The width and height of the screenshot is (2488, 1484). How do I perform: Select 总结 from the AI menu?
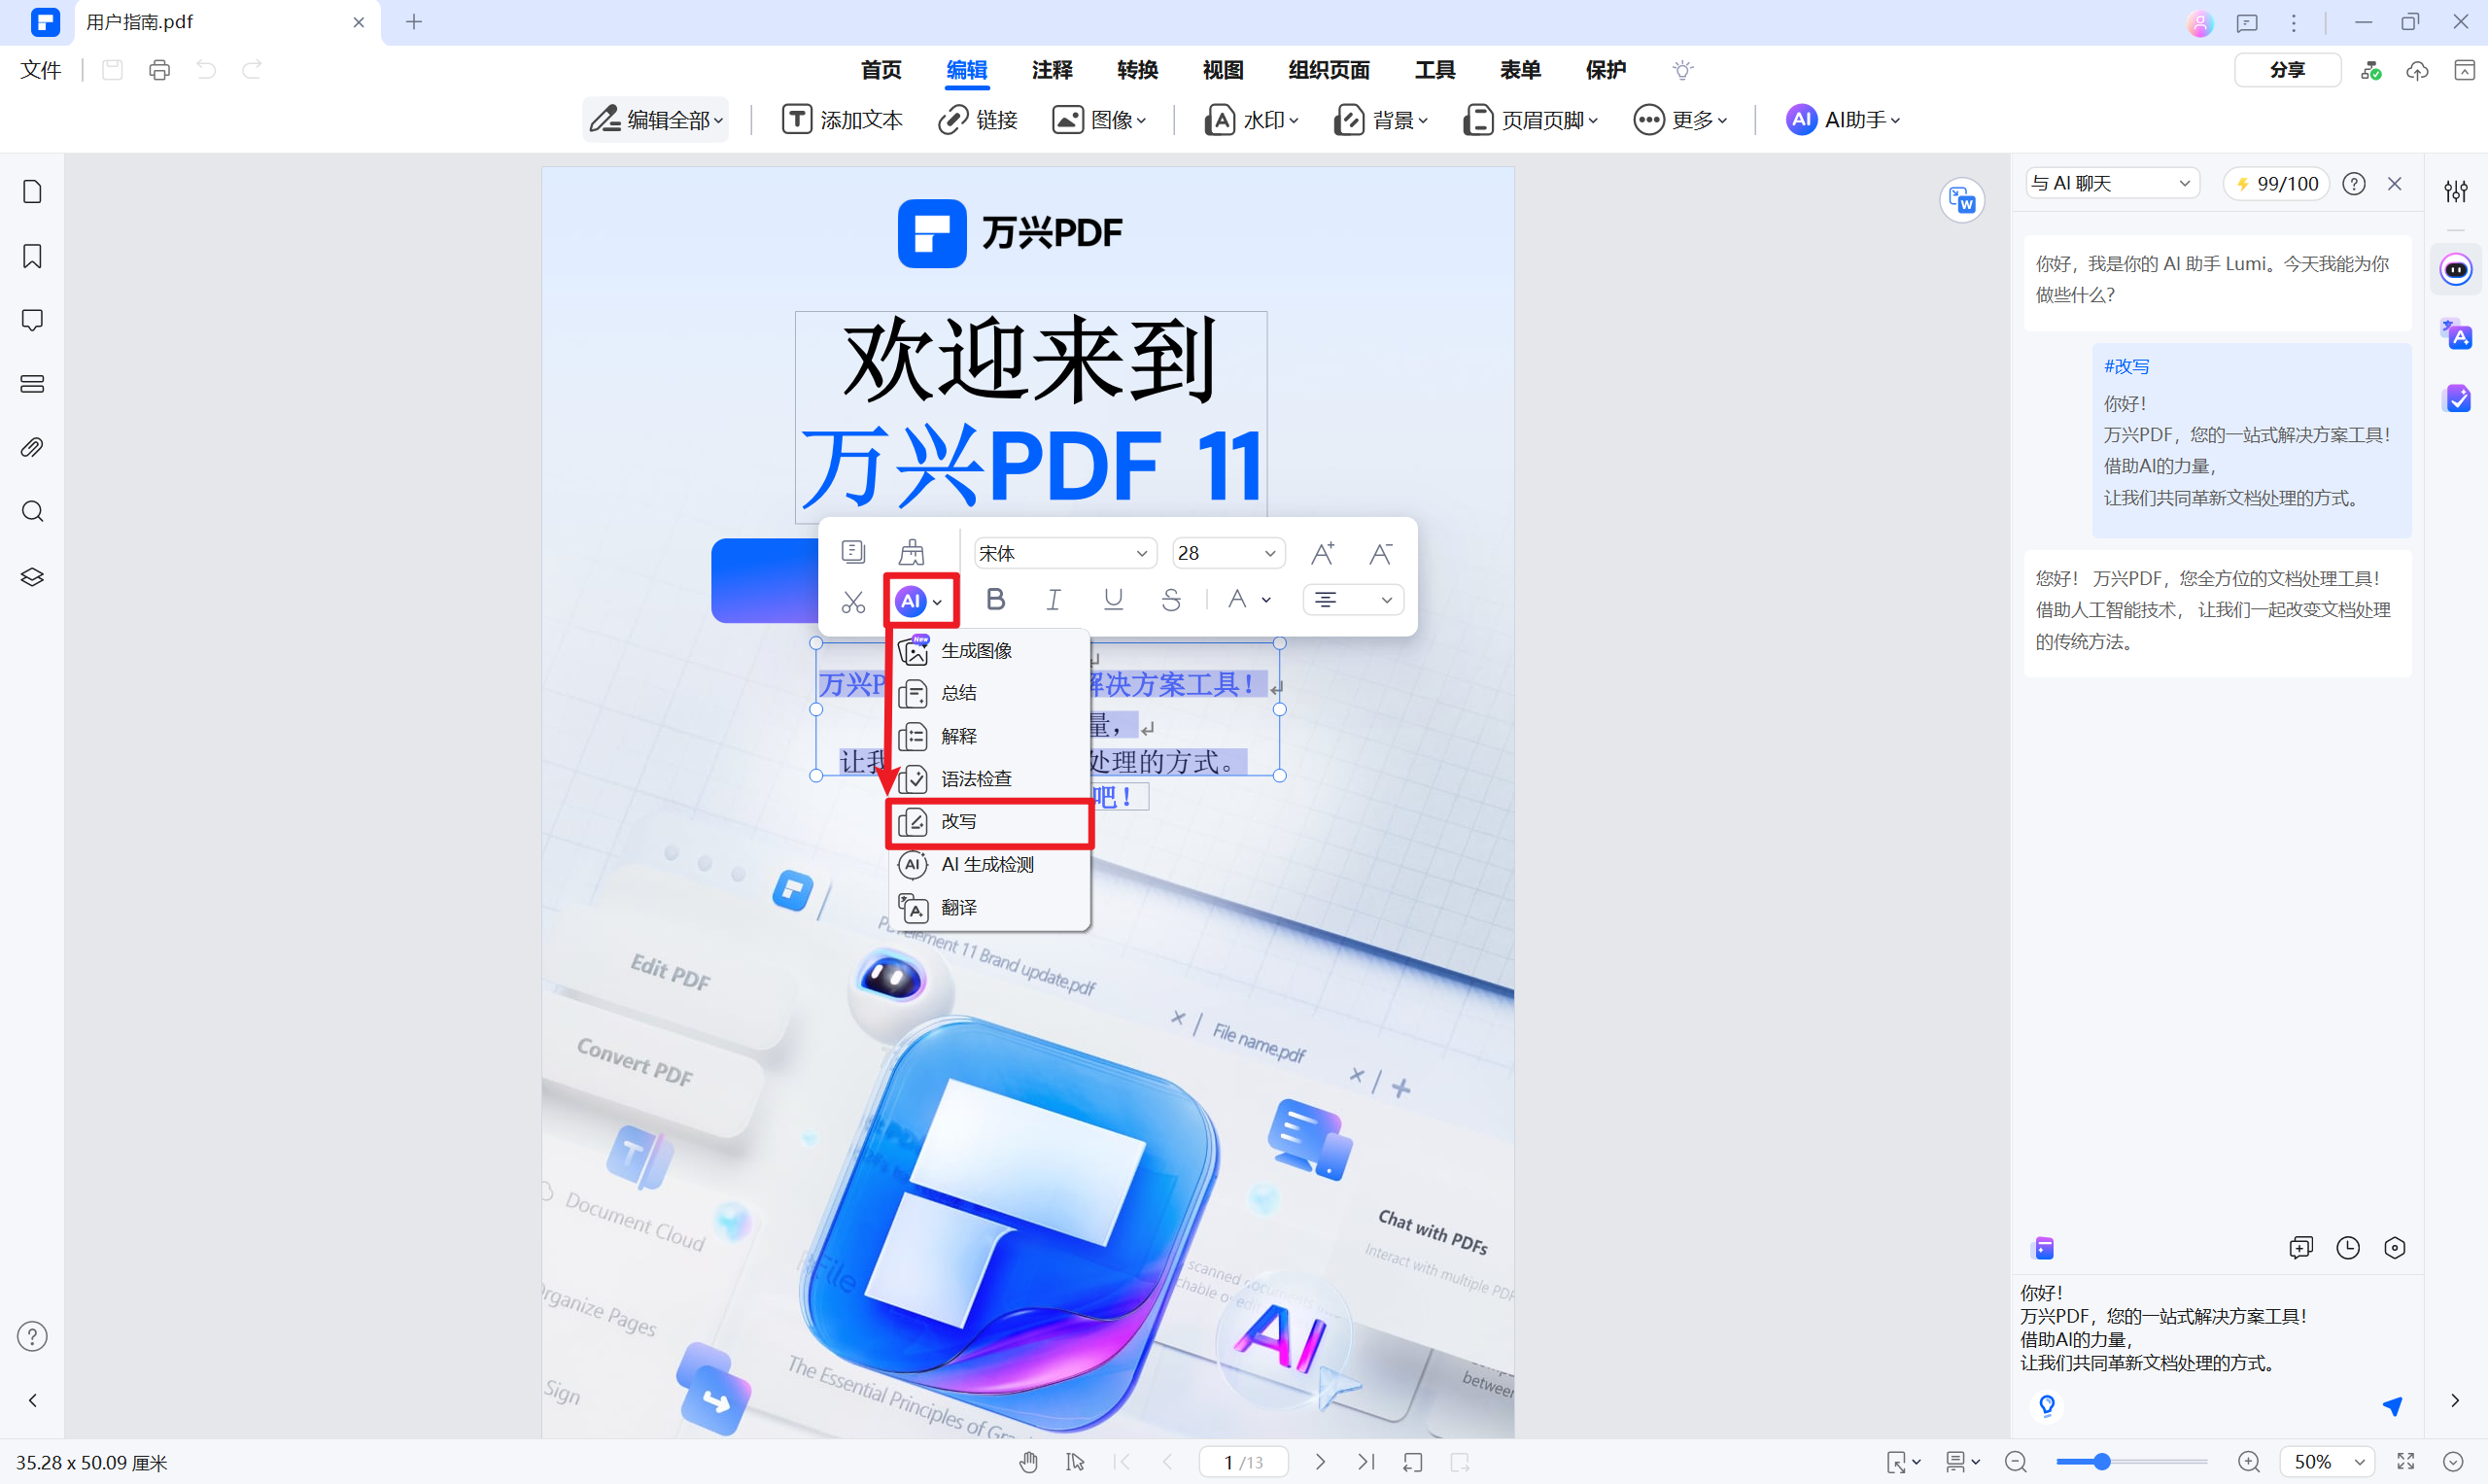990,693
